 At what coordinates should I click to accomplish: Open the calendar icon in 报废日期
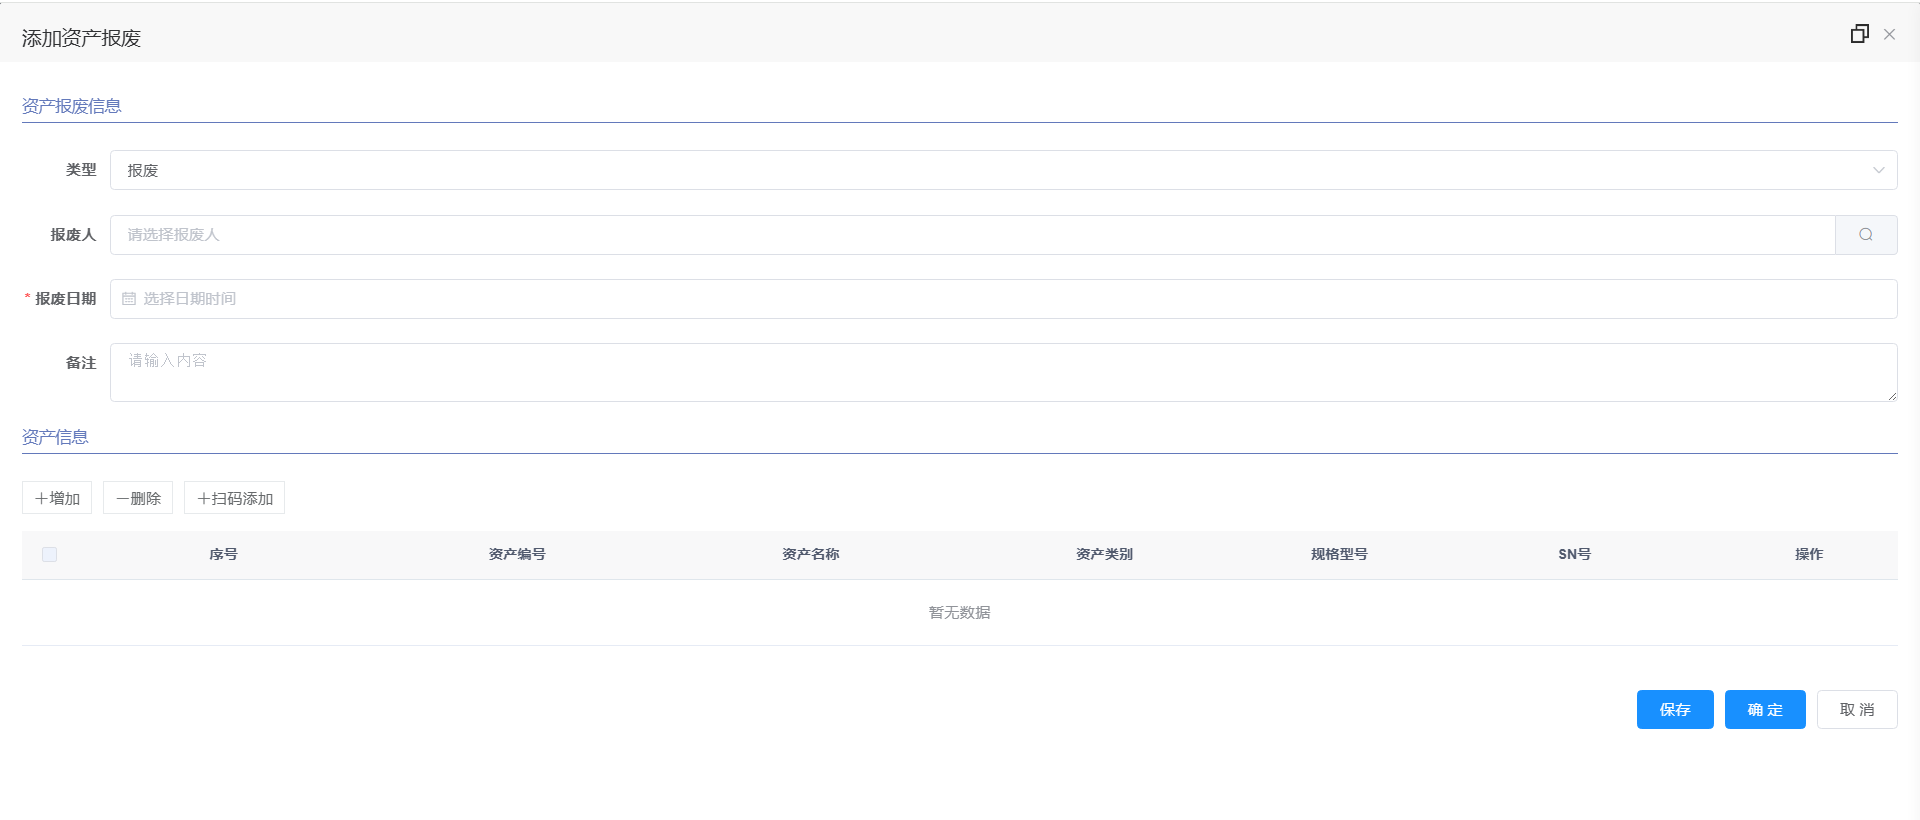(129, 299)
